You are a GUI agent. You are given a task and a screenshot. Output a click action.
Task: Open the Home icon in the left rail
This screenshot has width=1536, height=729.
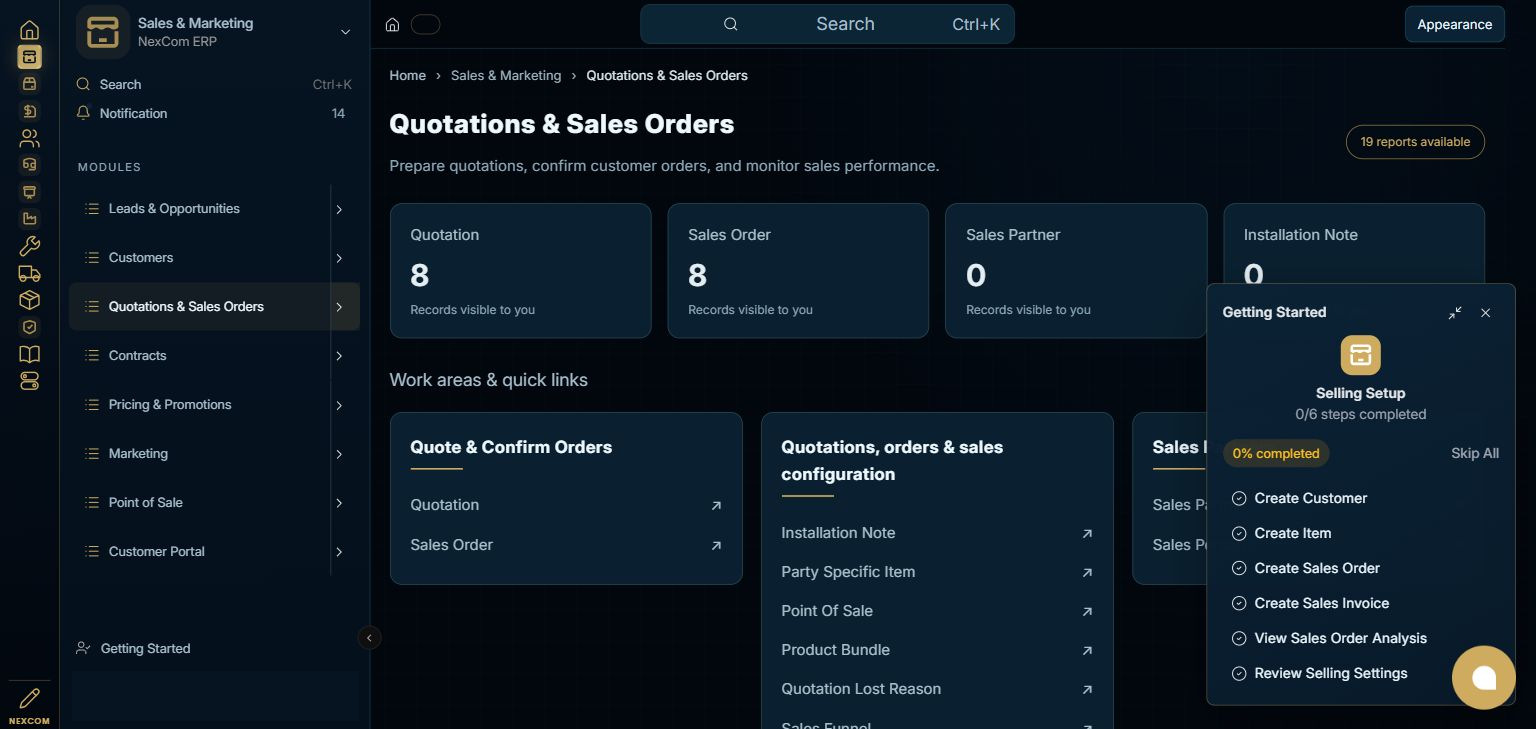coord(29,30)
